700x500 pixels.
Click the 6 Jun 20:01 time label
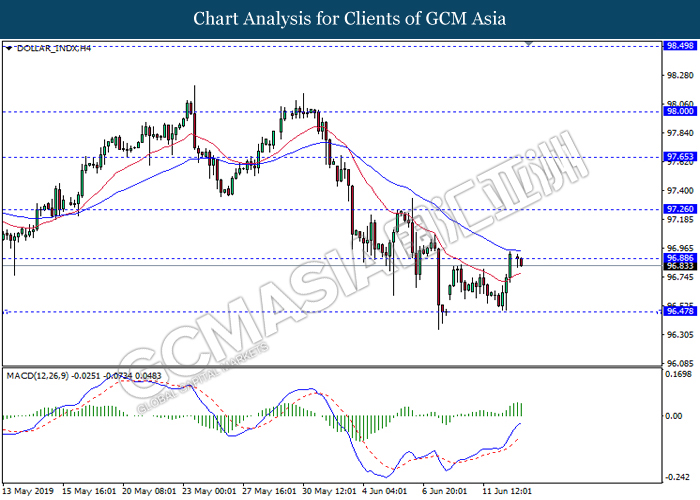click(445, 491)
